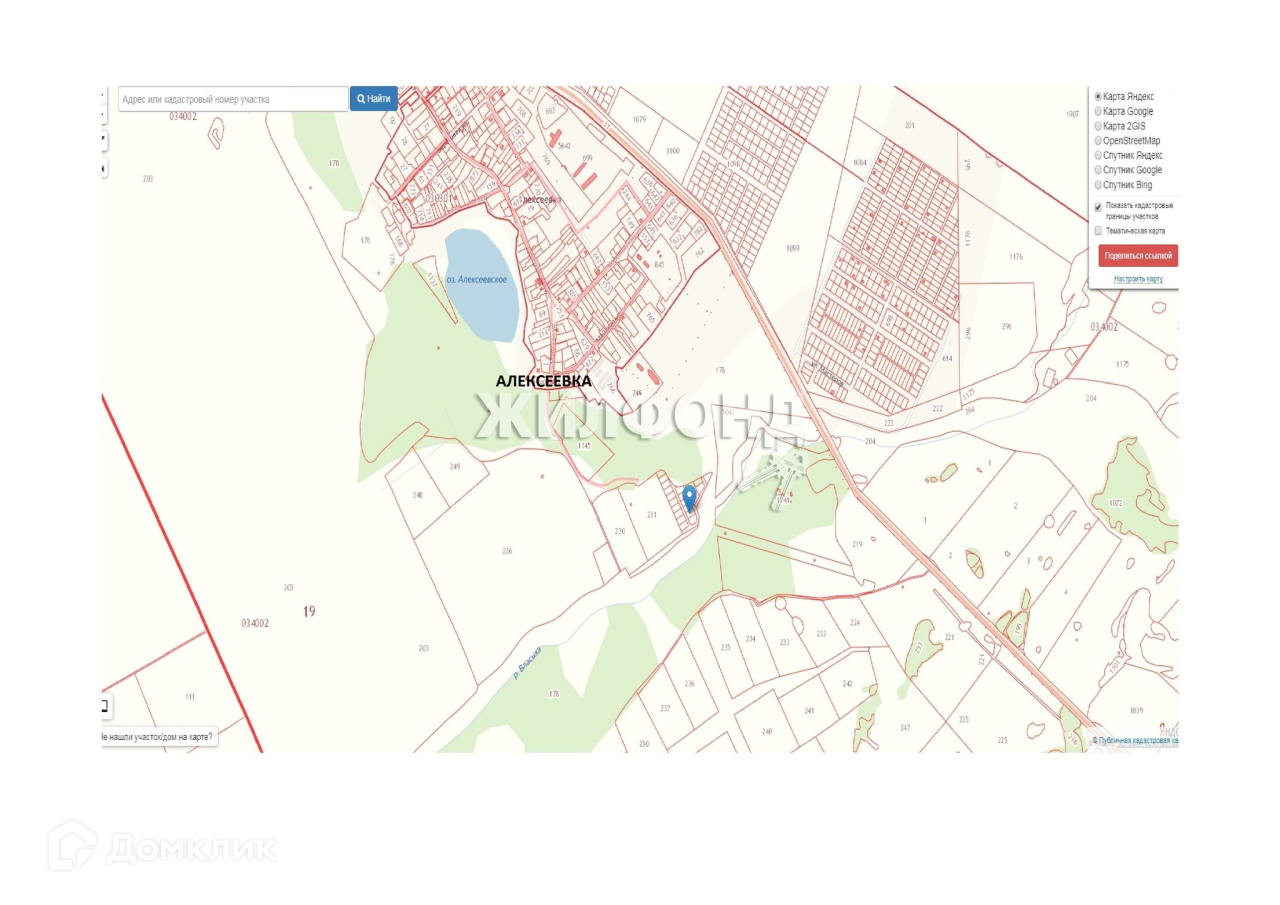The width and height of the screenshot is (1280, 905).
Task: Select OpenStreetMap as the base map
Action: tap(1099, 141)
